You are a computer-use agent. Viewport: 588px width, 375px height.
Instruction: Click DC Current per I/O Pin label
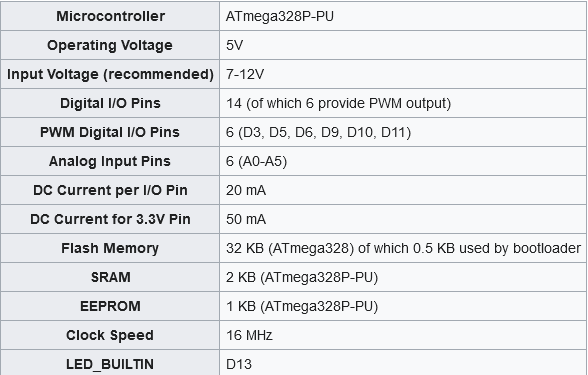click(x=110, y=190)
